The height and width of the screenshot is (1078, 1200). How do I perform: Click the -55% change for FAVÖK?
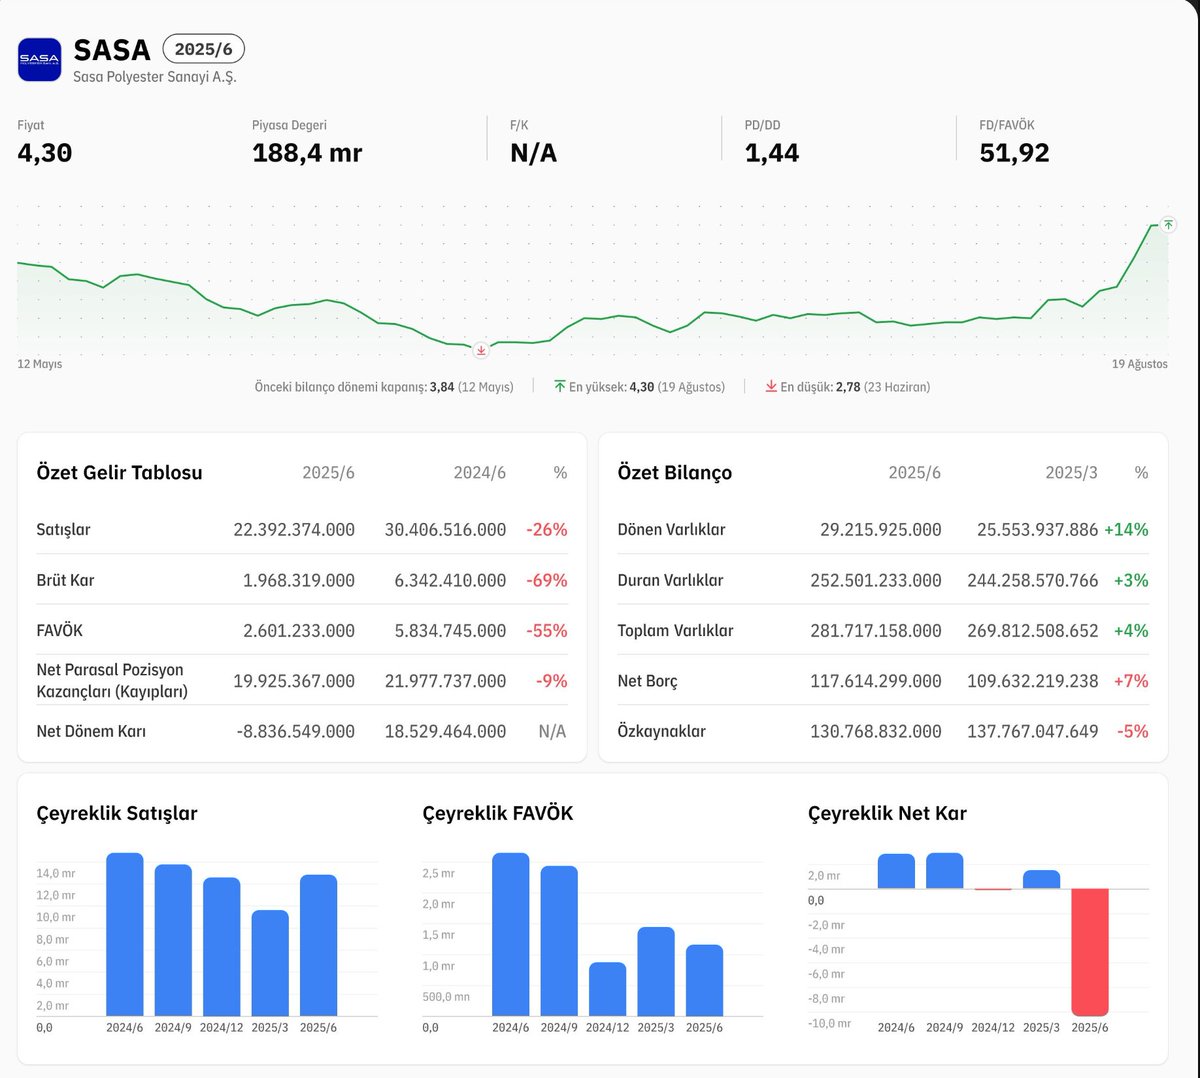pyautogui.click(x=547, y=631)
